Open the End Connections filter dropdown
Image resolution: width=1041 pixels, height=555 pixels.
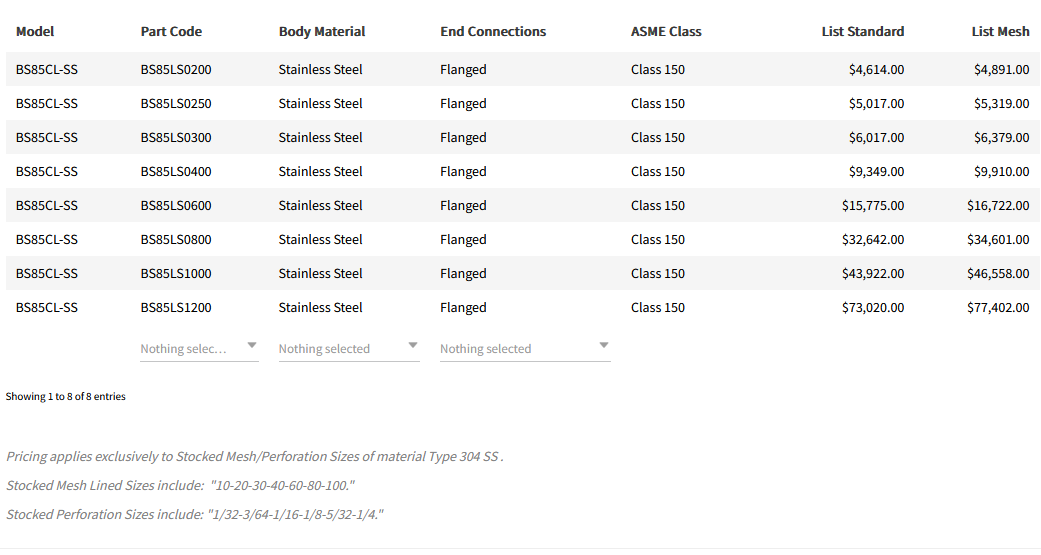pyautogui.click(x=524, y=348)
